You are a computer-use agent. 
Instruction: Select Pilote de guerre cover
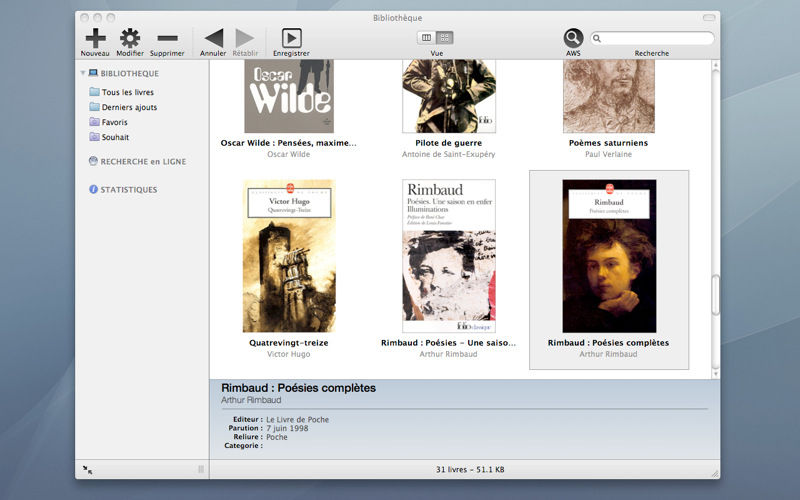tap(449, 96)
